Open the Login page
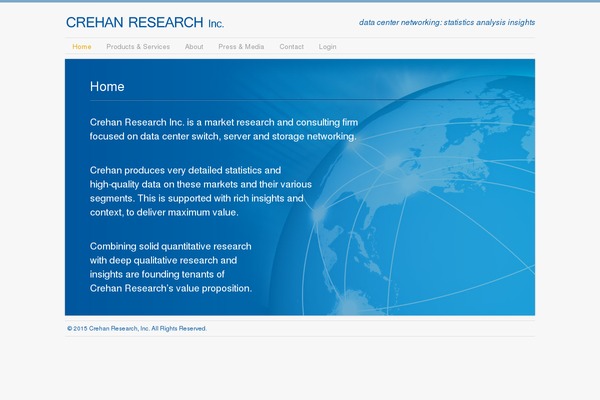Screen dimensions: 600x400 (x=328, y=47)
